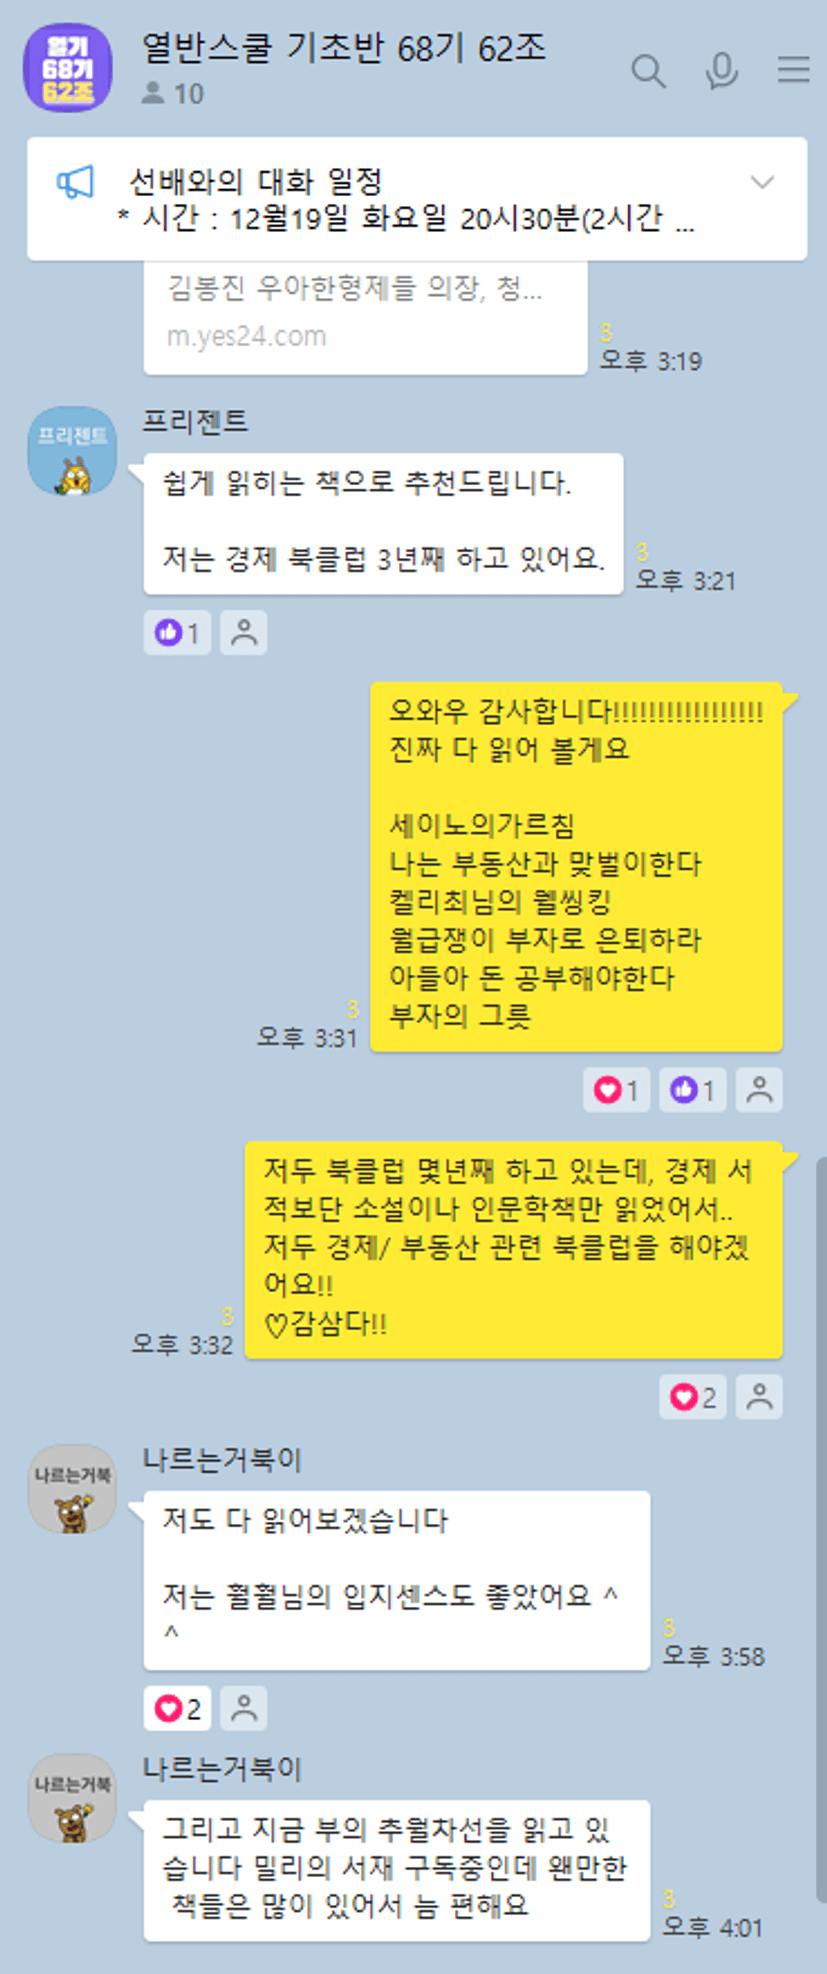Toggle thumbs-up reaction on the book list message

tap(693, 1090)
